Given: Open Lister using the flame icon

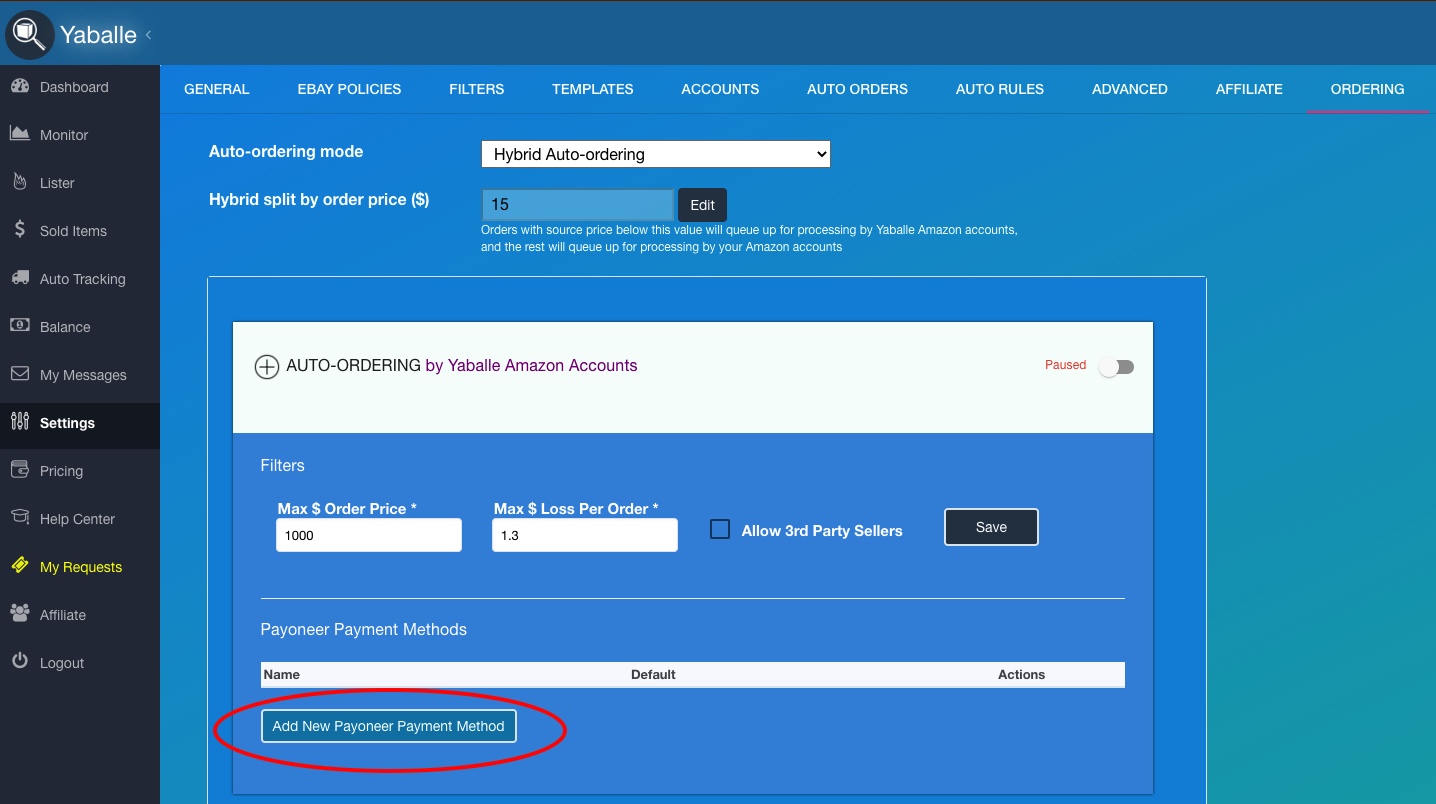Looking at the screenshot, I should [20, 182].
